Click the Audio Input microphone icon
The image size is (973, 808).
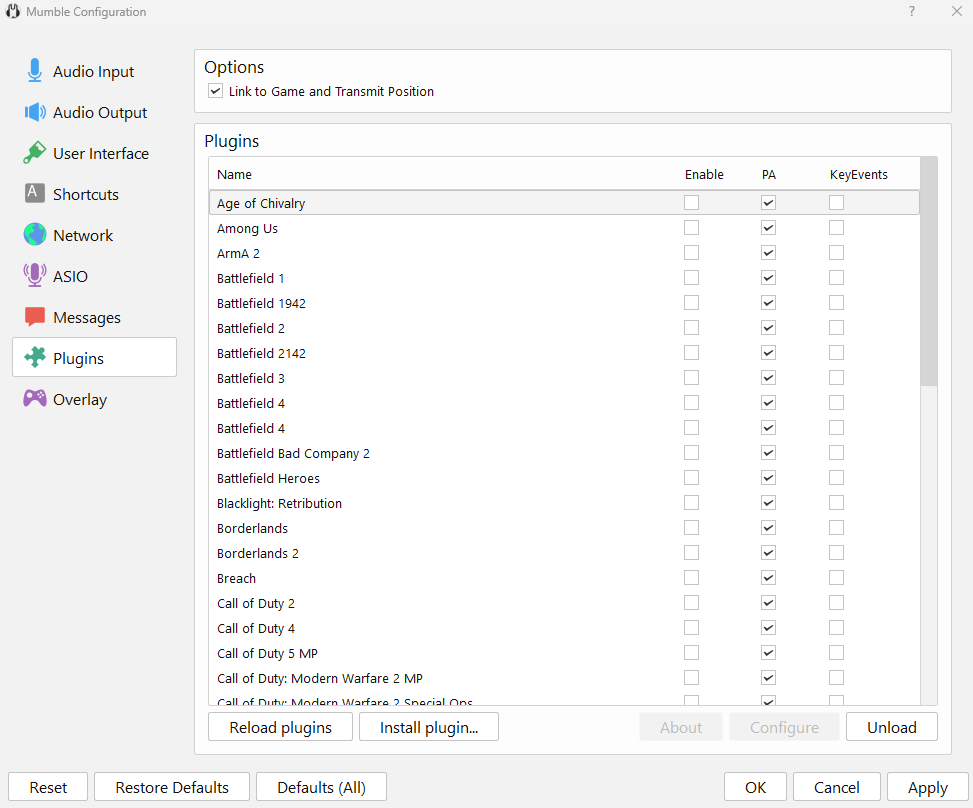pos(35,71)
